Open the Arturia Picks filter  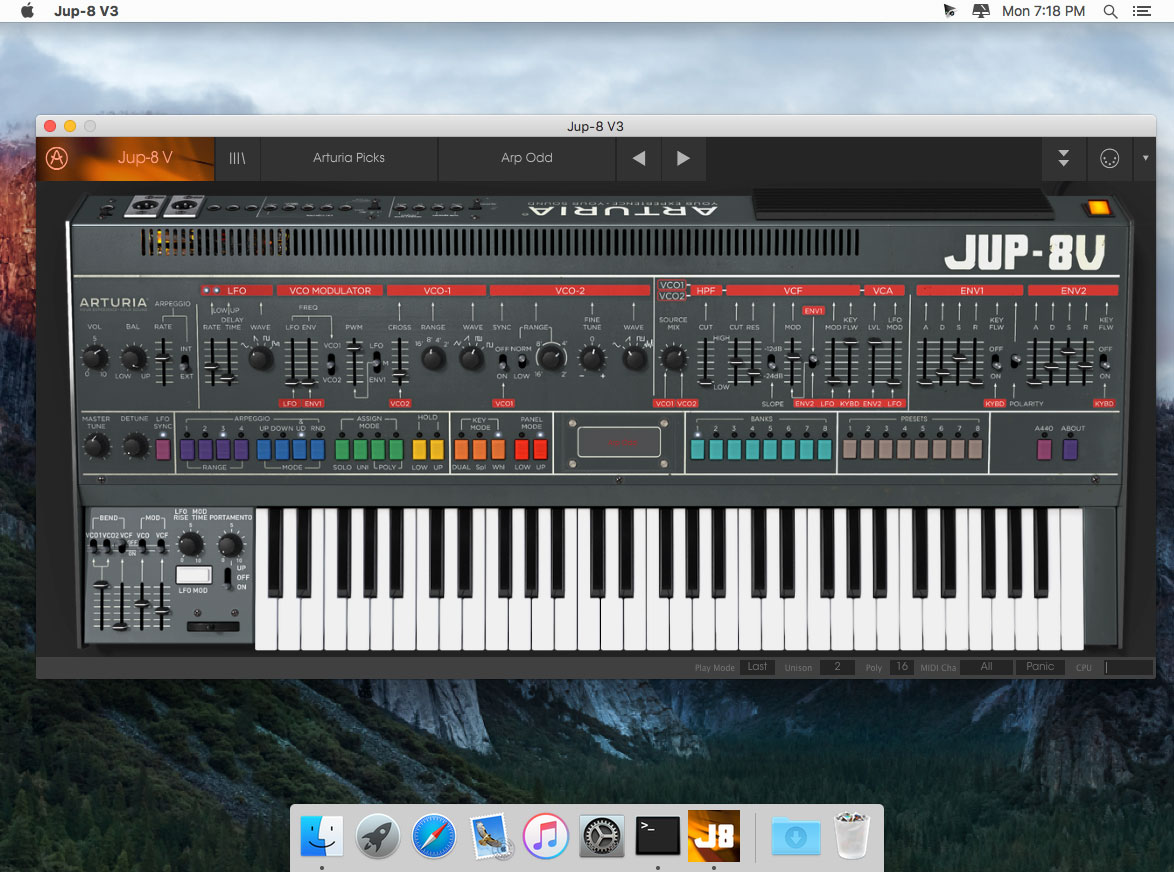coord(349,158)
